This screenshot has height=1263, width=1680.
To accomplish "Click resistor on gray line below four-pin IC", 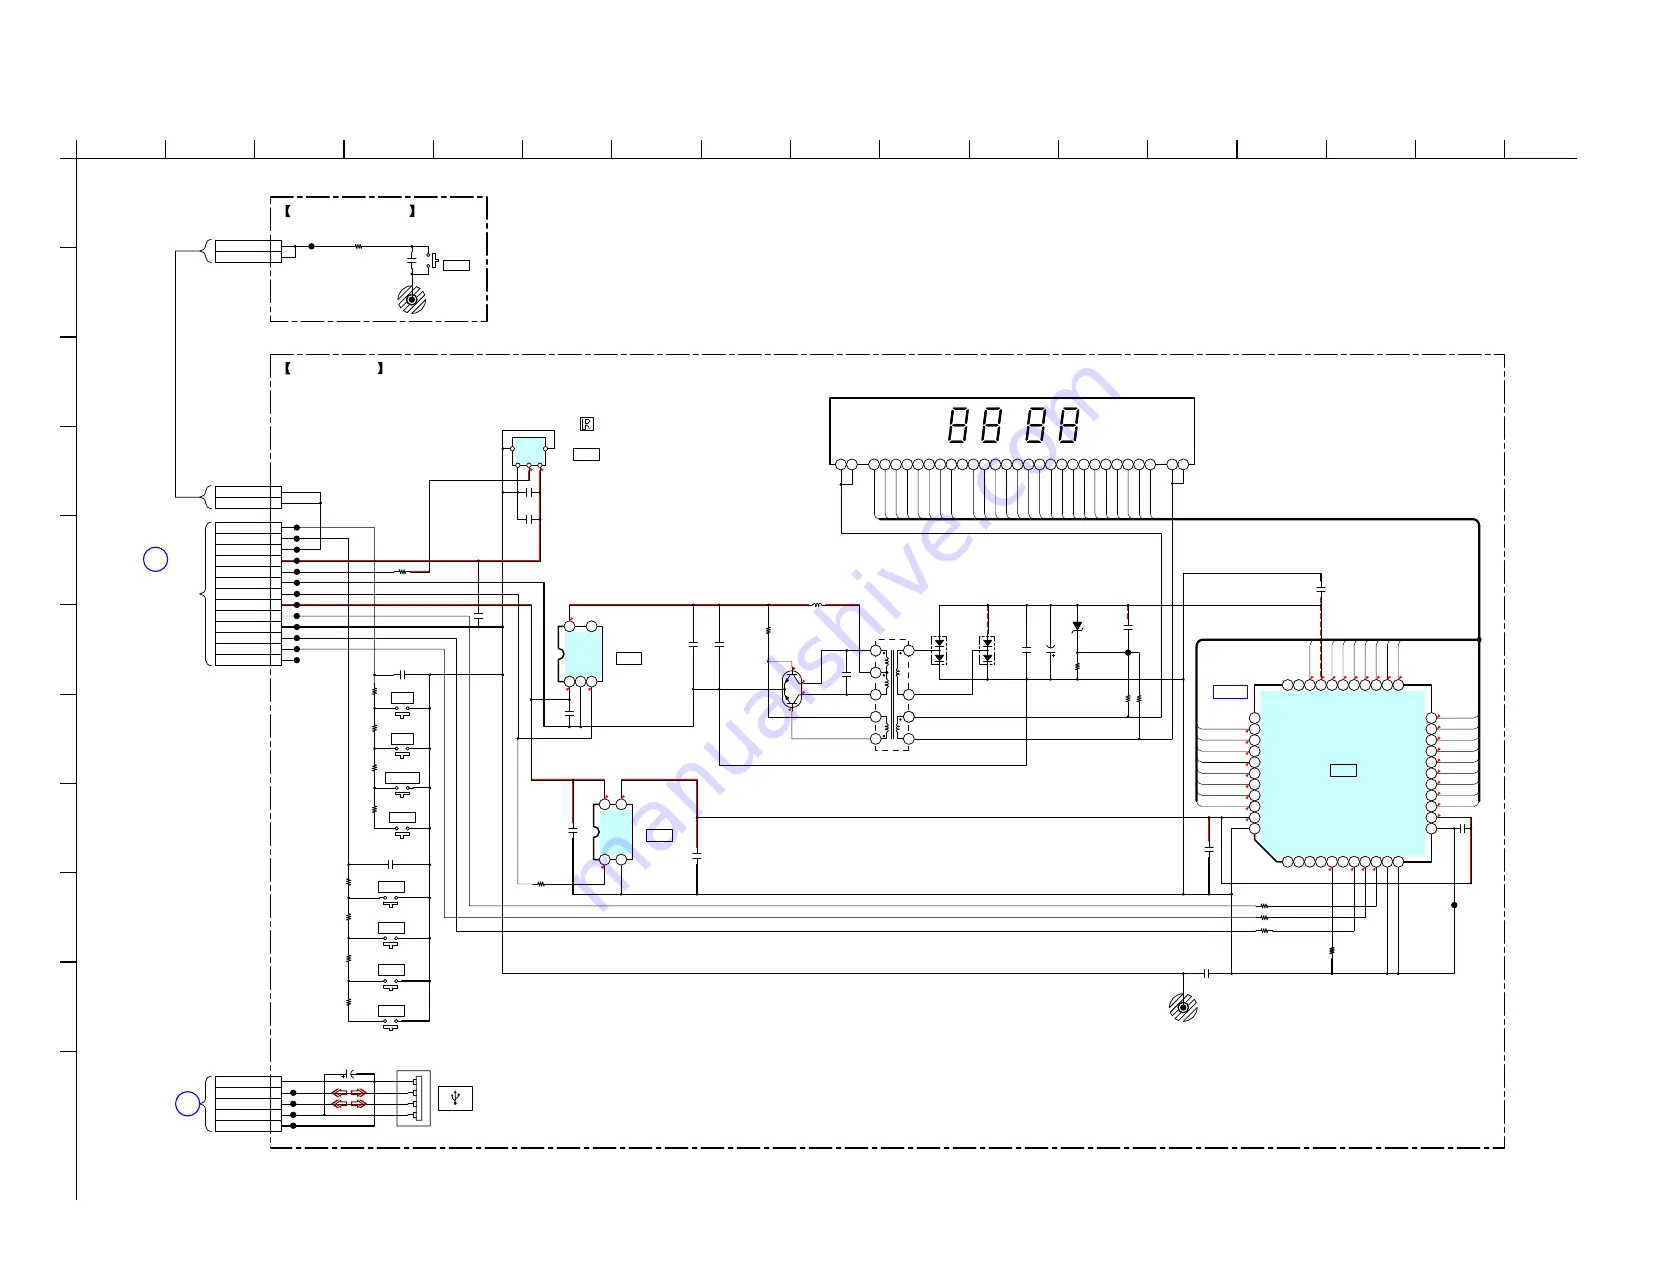I will point(540,883).
